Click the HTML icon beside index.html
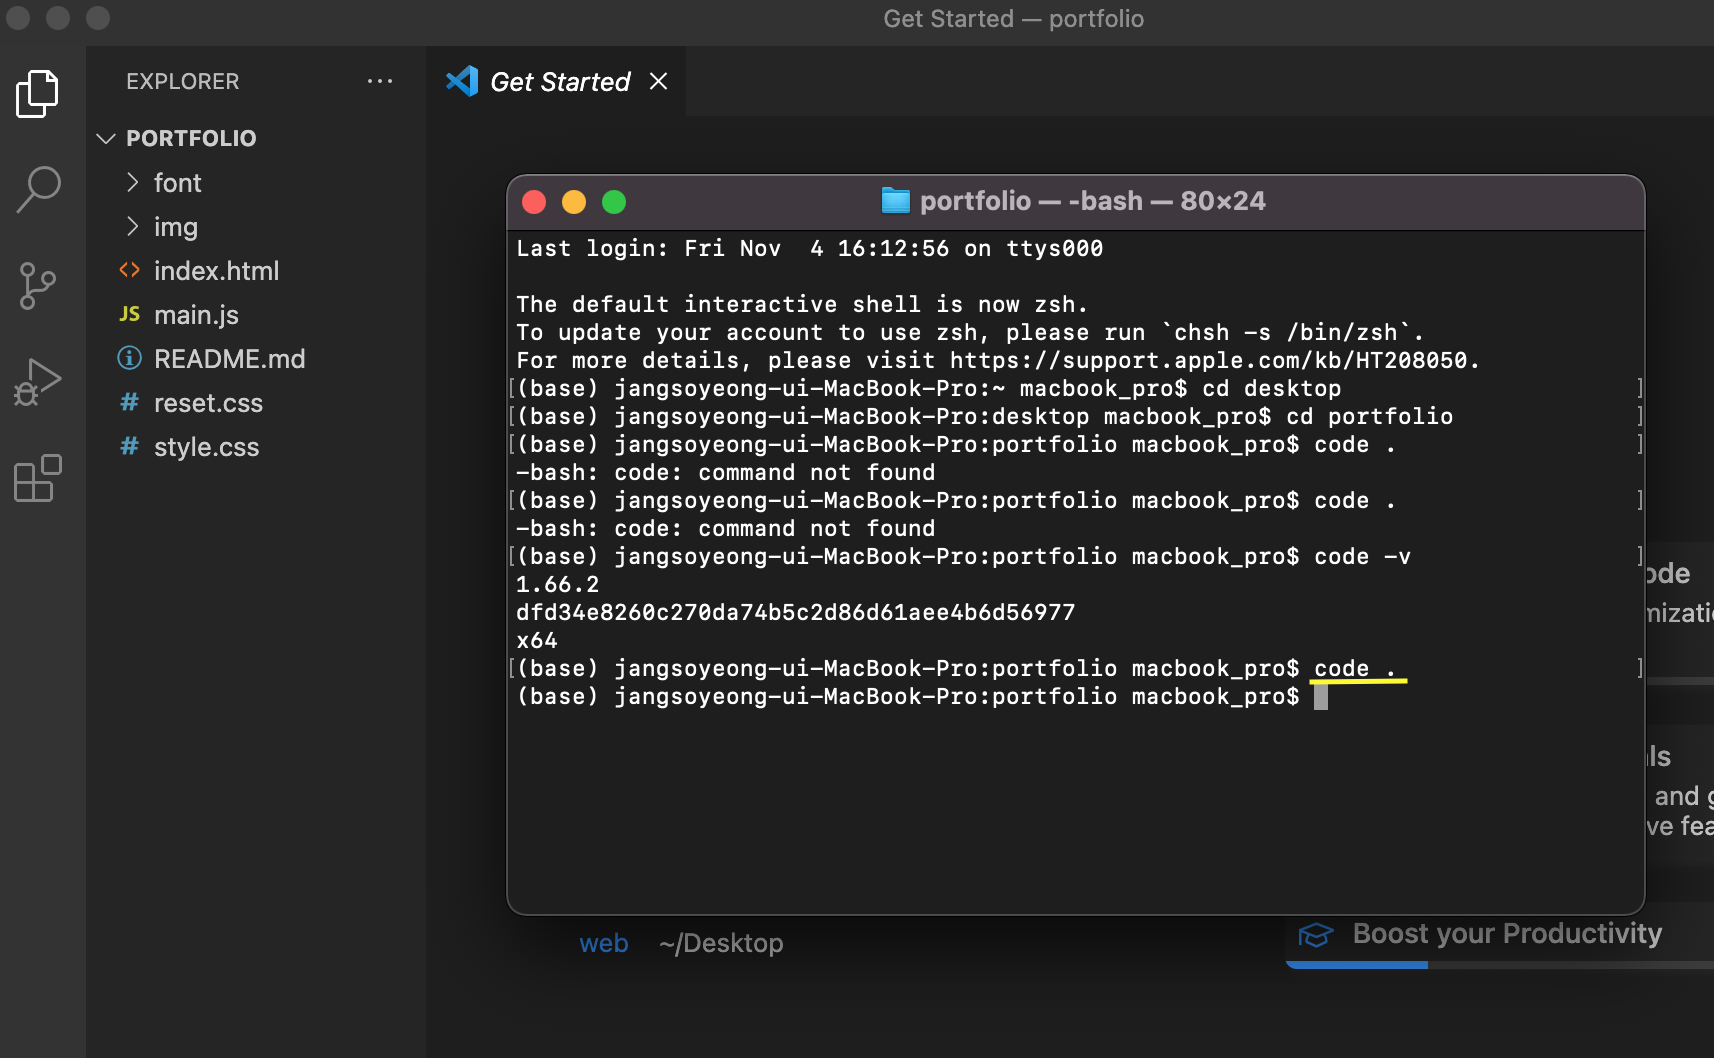 pos(130,270)
